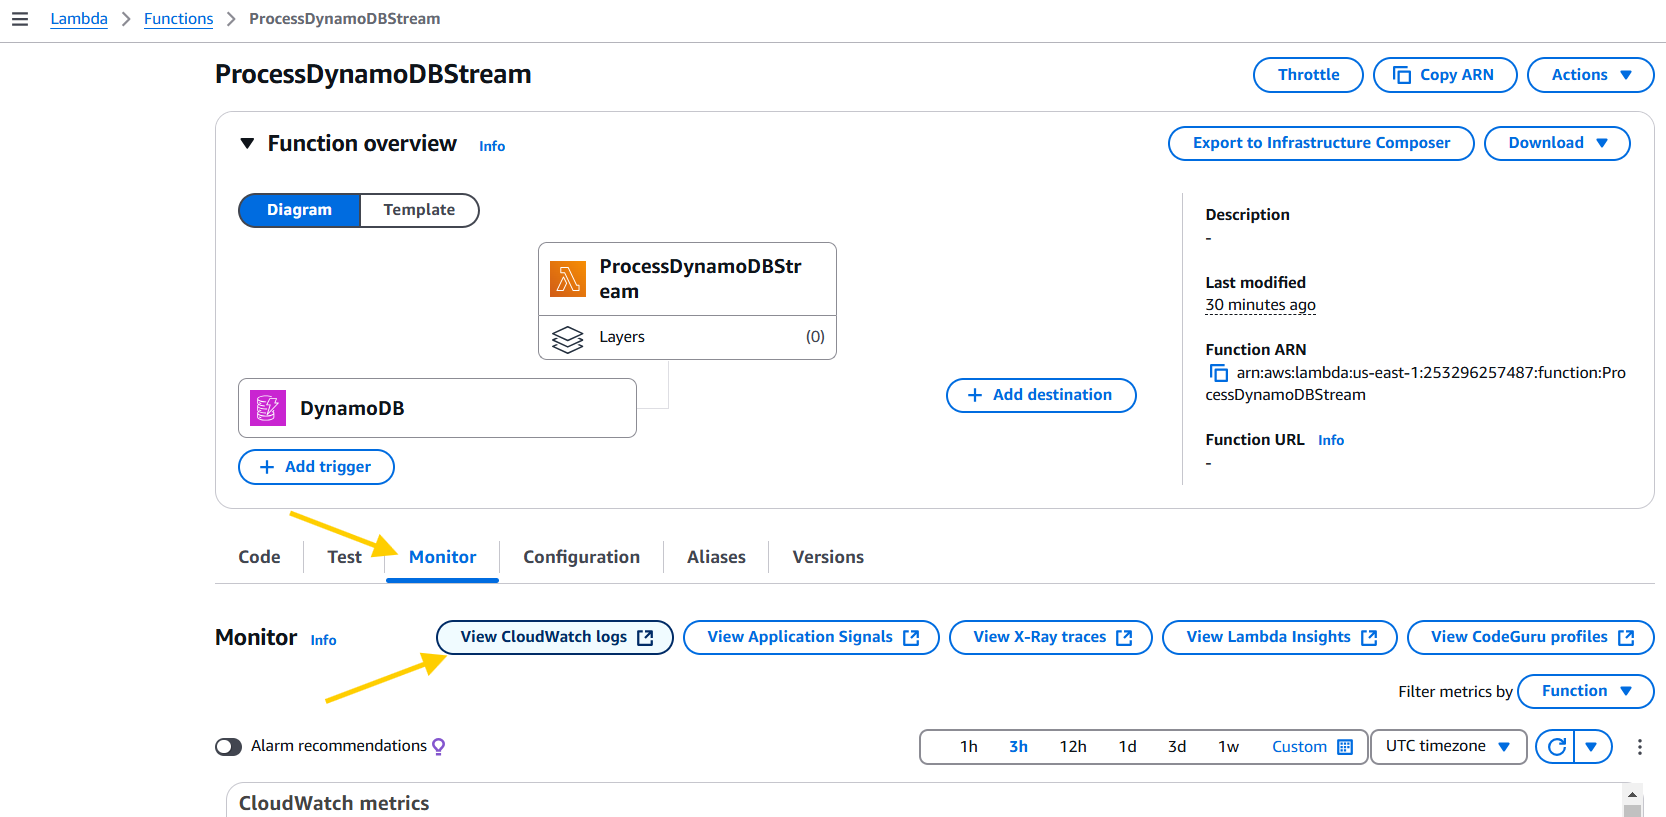Click View CloudWatch logs button
Image resolution: width=1666 pixels, height=817 pixels.
[555, 637]
